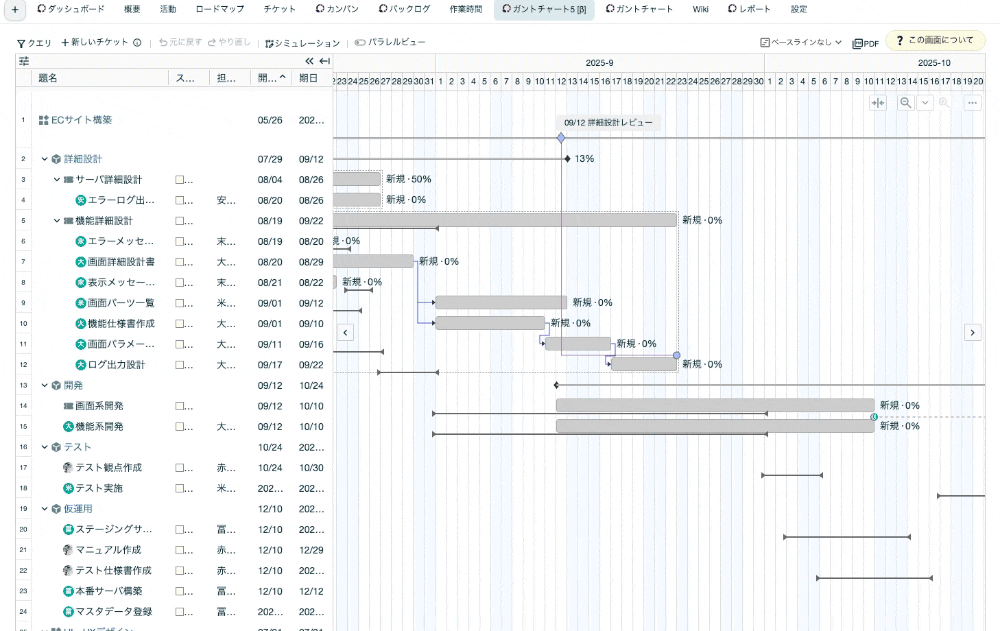
Task: Open the ベースラインなし dropdown
Action: click(801, 42)
